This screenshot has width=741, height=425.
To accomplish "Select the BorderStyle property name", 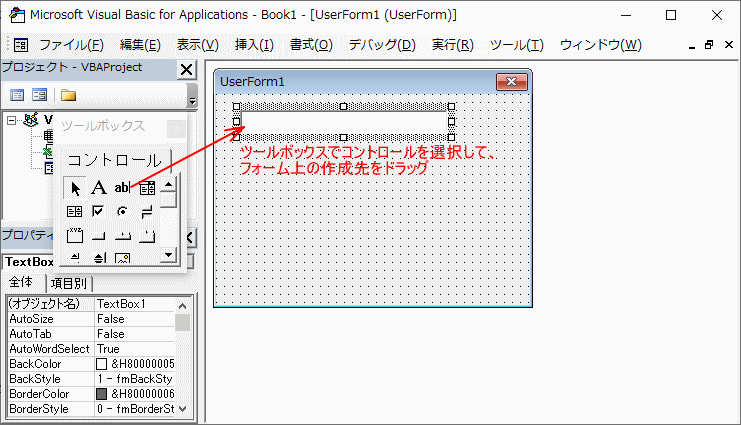I will tap(51, 409).
